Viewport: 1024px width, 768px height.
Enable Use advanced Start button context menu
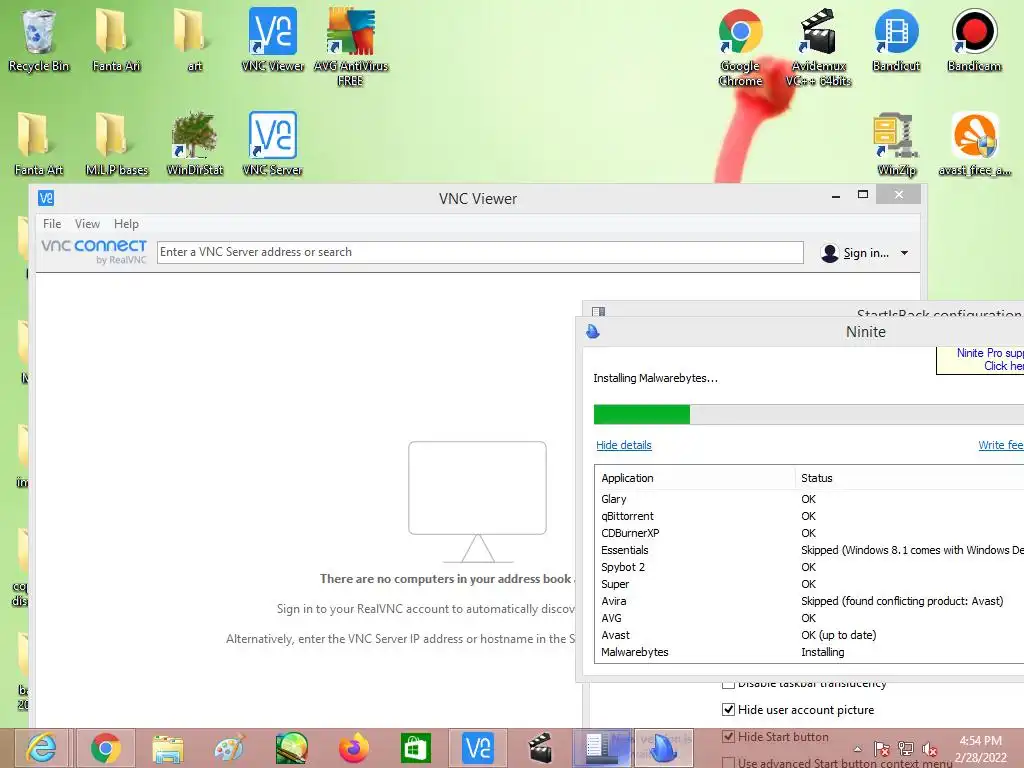click(728, 762)
